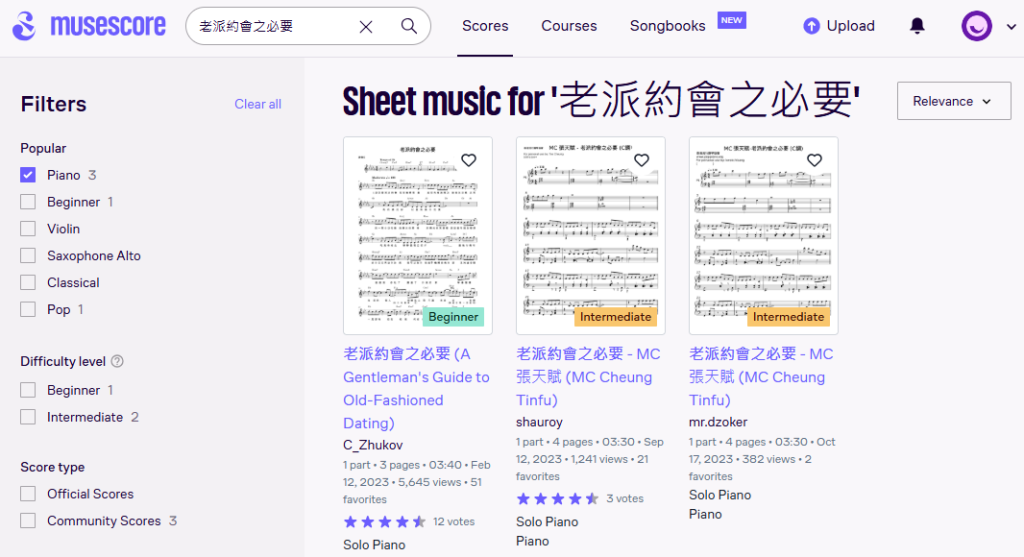Open the notifications bell
This screenshot has height=557, width=1024.
917,26
